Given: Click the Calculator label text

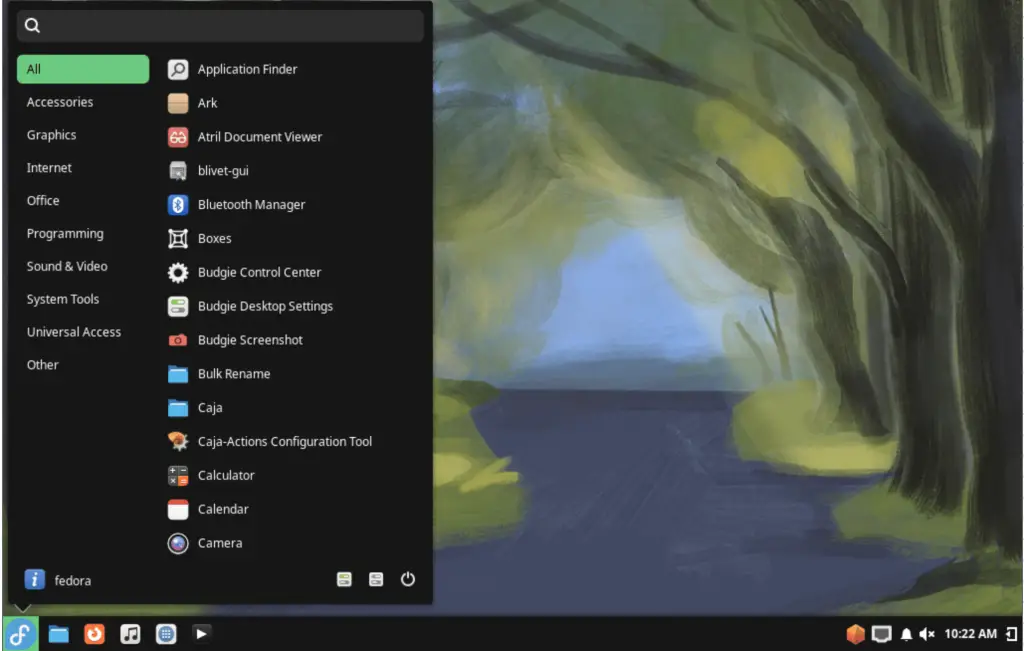Looking at the screenshot, I should pos(226,476).
